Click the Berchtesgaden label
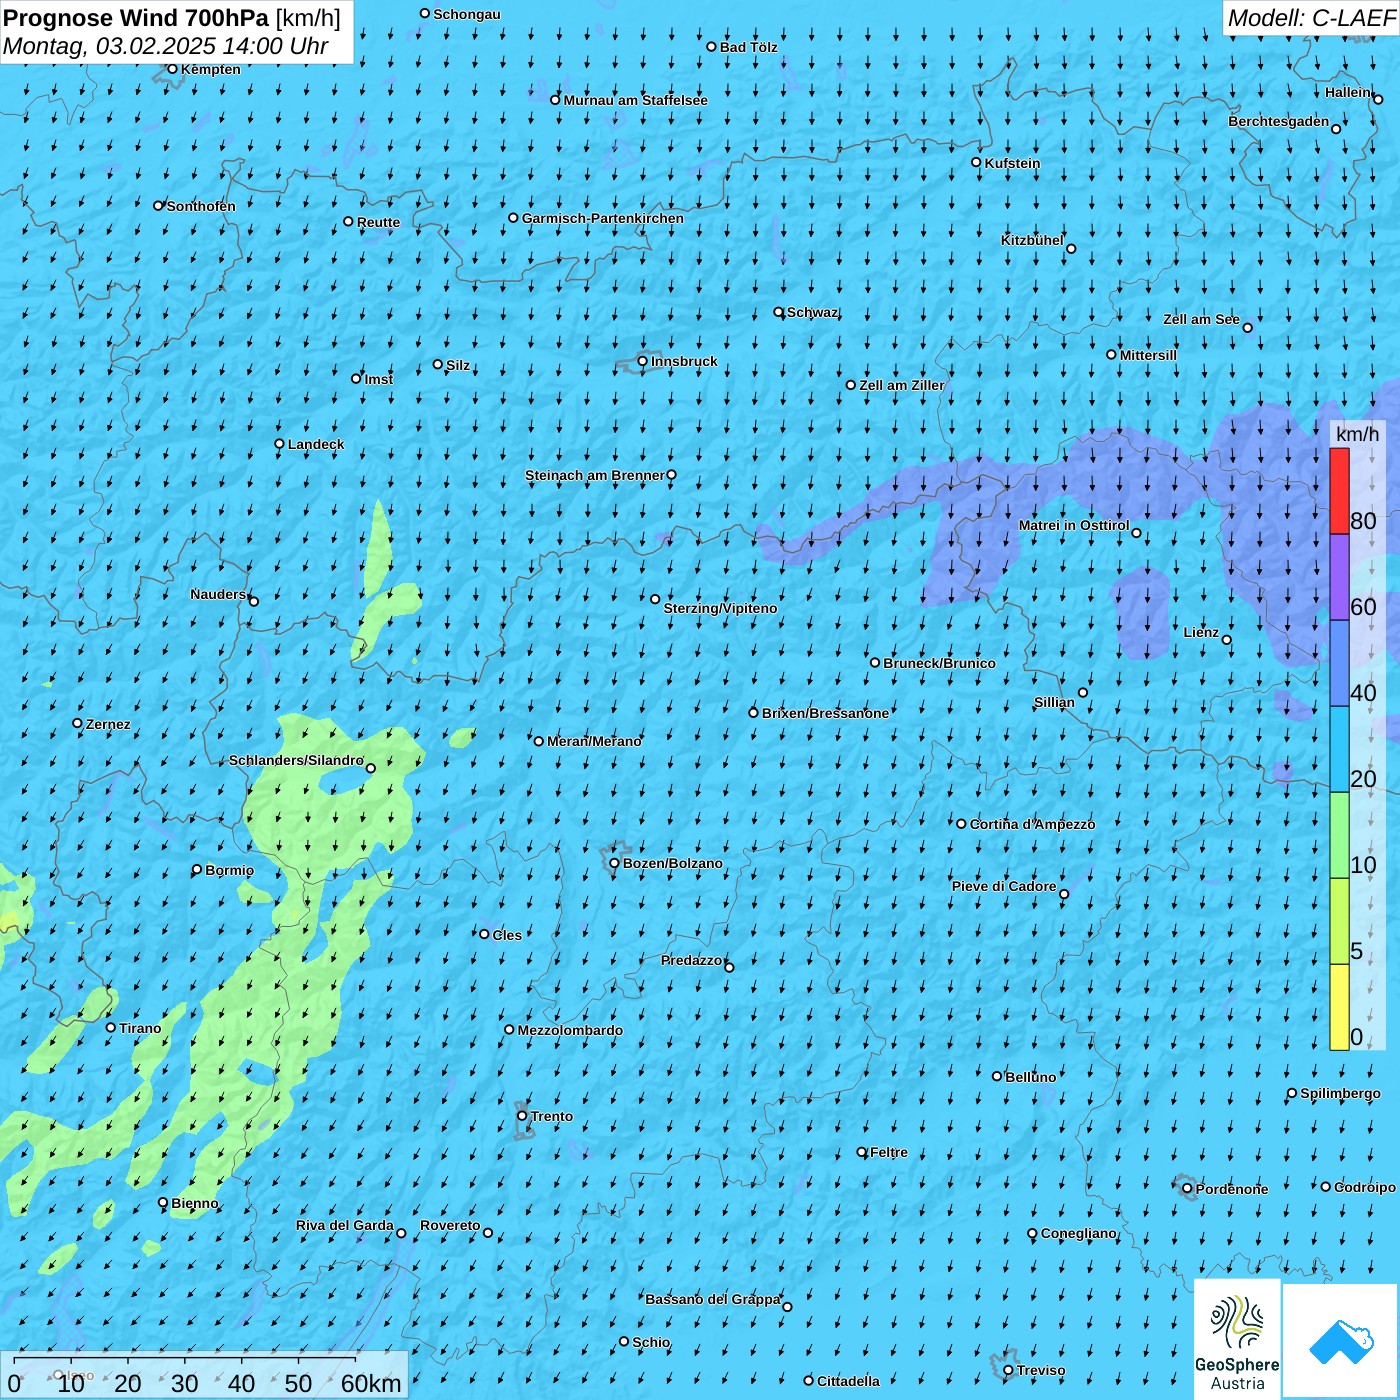Screen dimensions: 1400x1400 tap(1279, 121)
